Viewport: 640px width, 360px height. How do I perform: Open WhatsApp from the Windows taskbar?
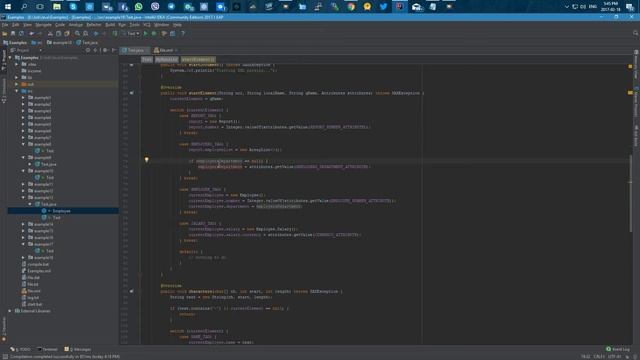[x=138, y=7]
